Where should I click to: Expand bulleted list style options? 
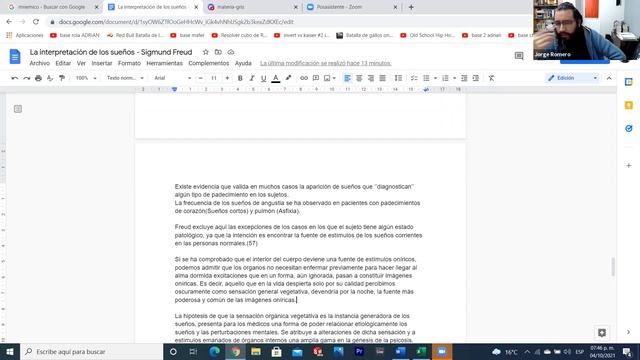tap(435, 78)
